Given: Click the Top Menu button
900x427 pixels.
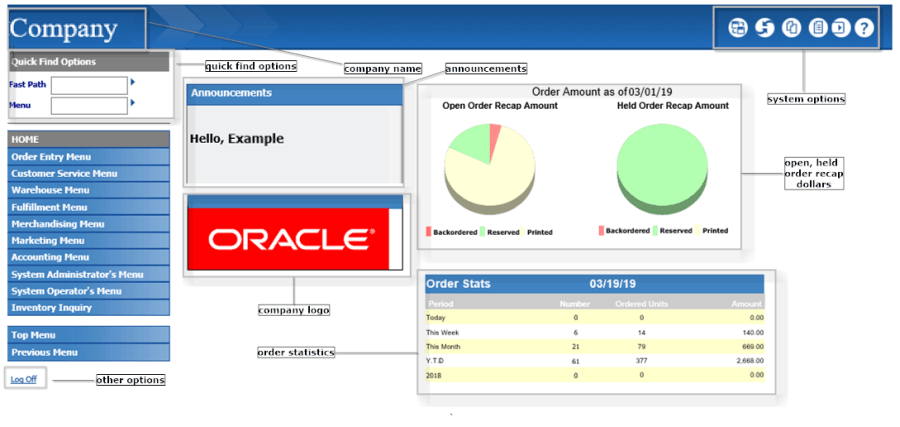Looking at the screenshot, I should pos(89,335).
